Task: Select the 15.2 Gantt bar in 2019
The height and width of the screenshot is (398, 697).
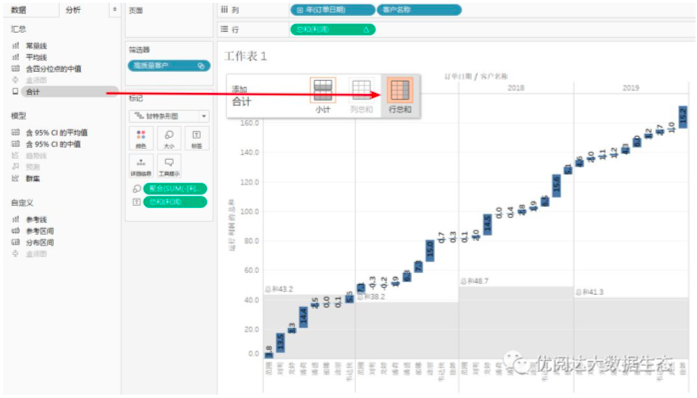Action: [x=683, y=117]
